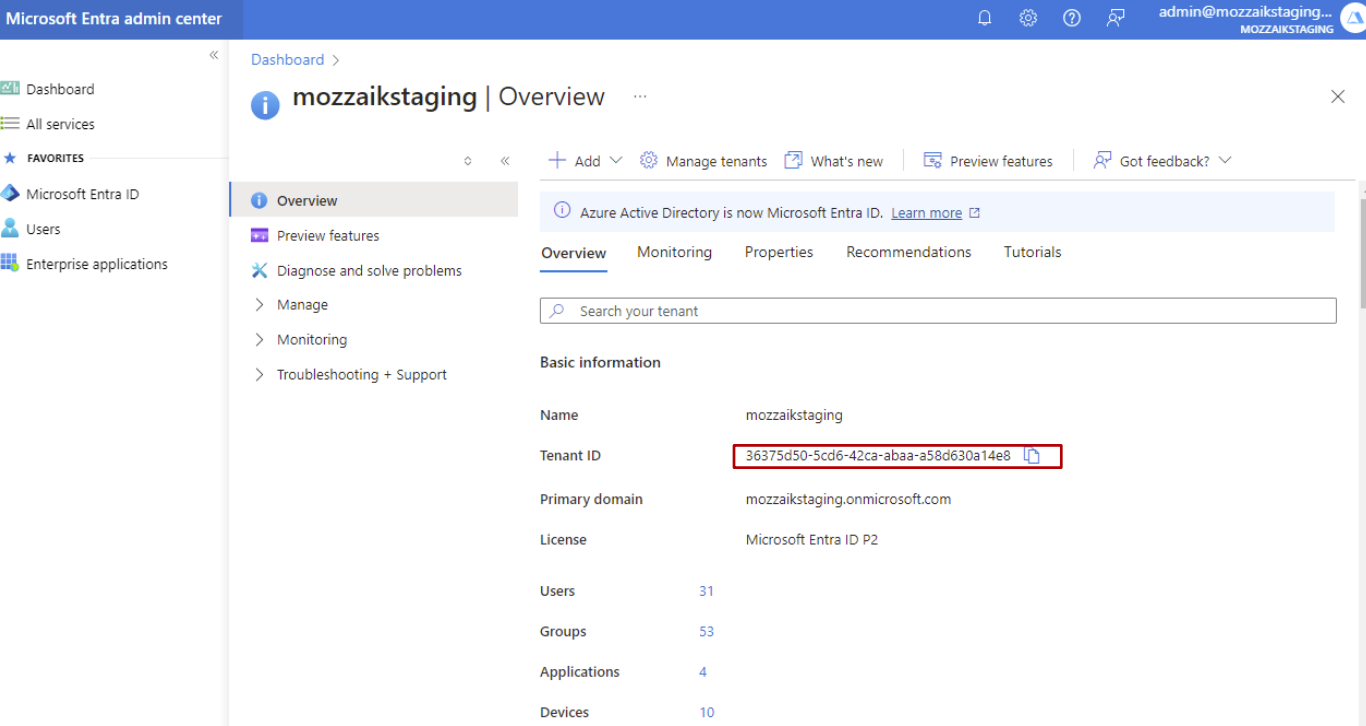
Task: Copy the Tenant ID to clipboard
Action: click(x=1032, y=456)
